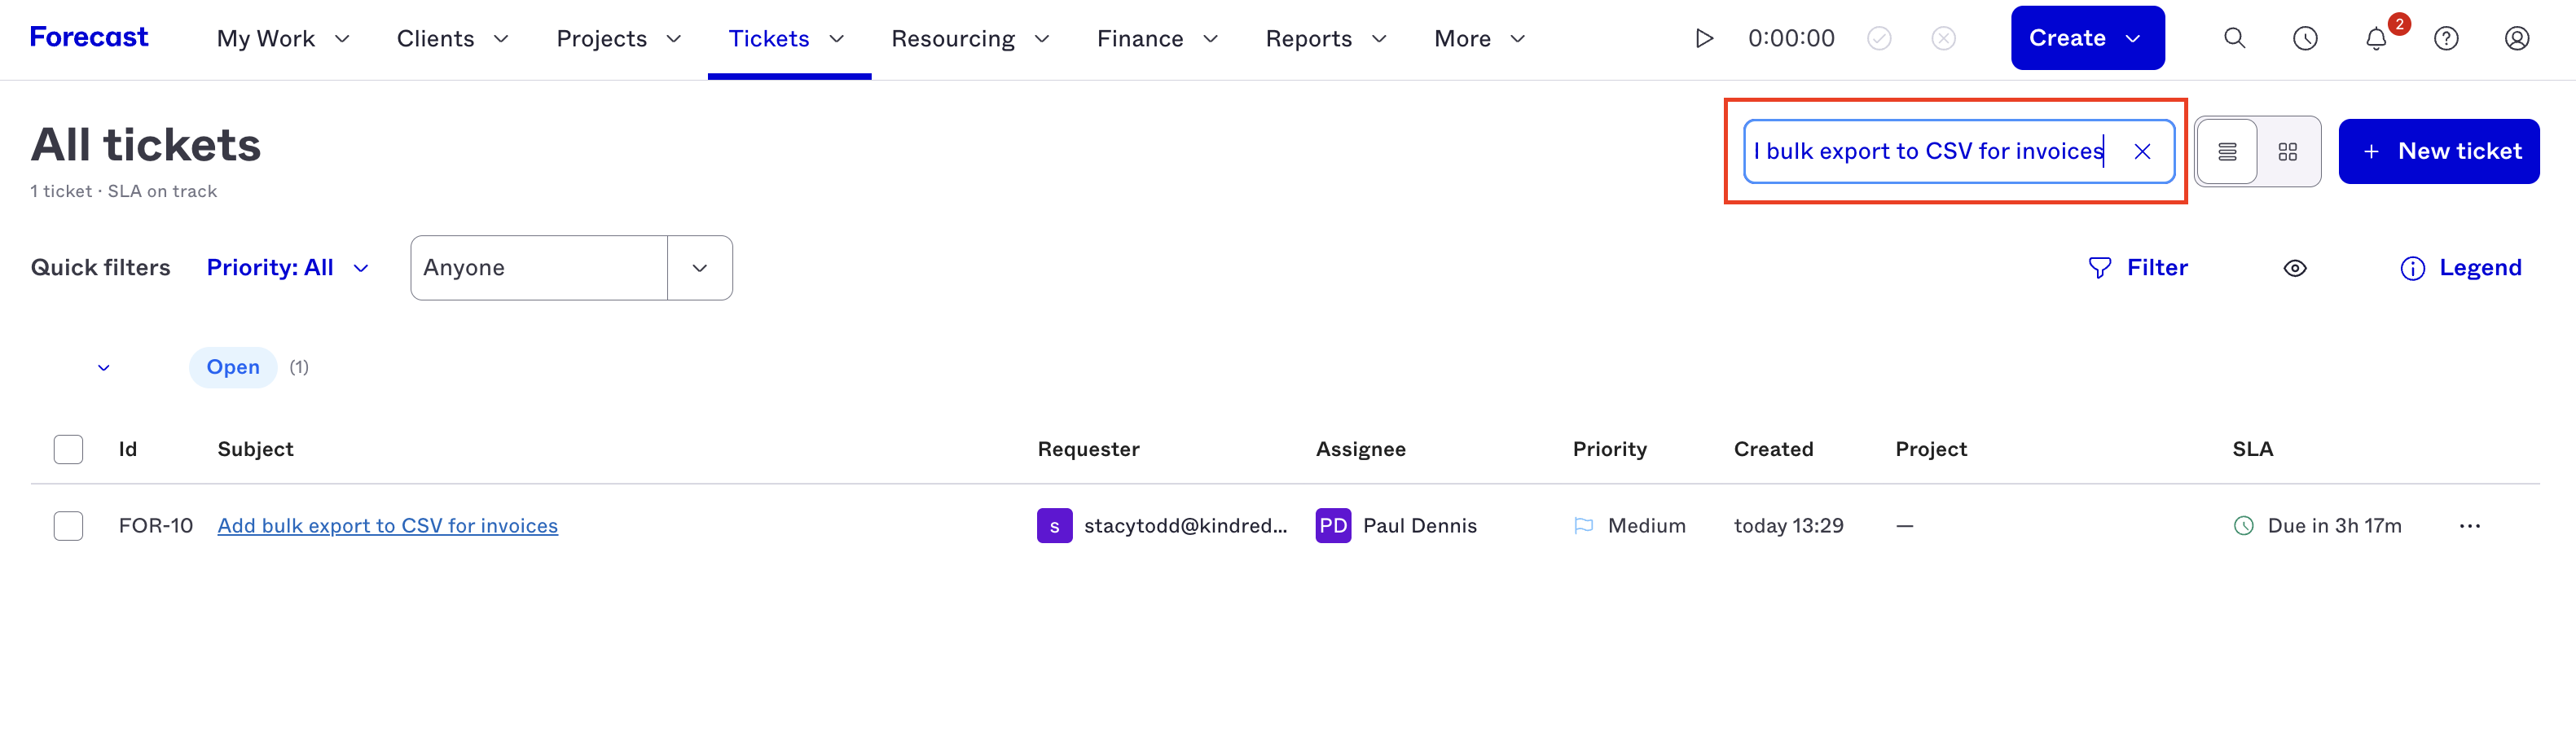Click the New ticket button
The height and width of the screenshot is (741, 2576).
[x=2439, y=151]
